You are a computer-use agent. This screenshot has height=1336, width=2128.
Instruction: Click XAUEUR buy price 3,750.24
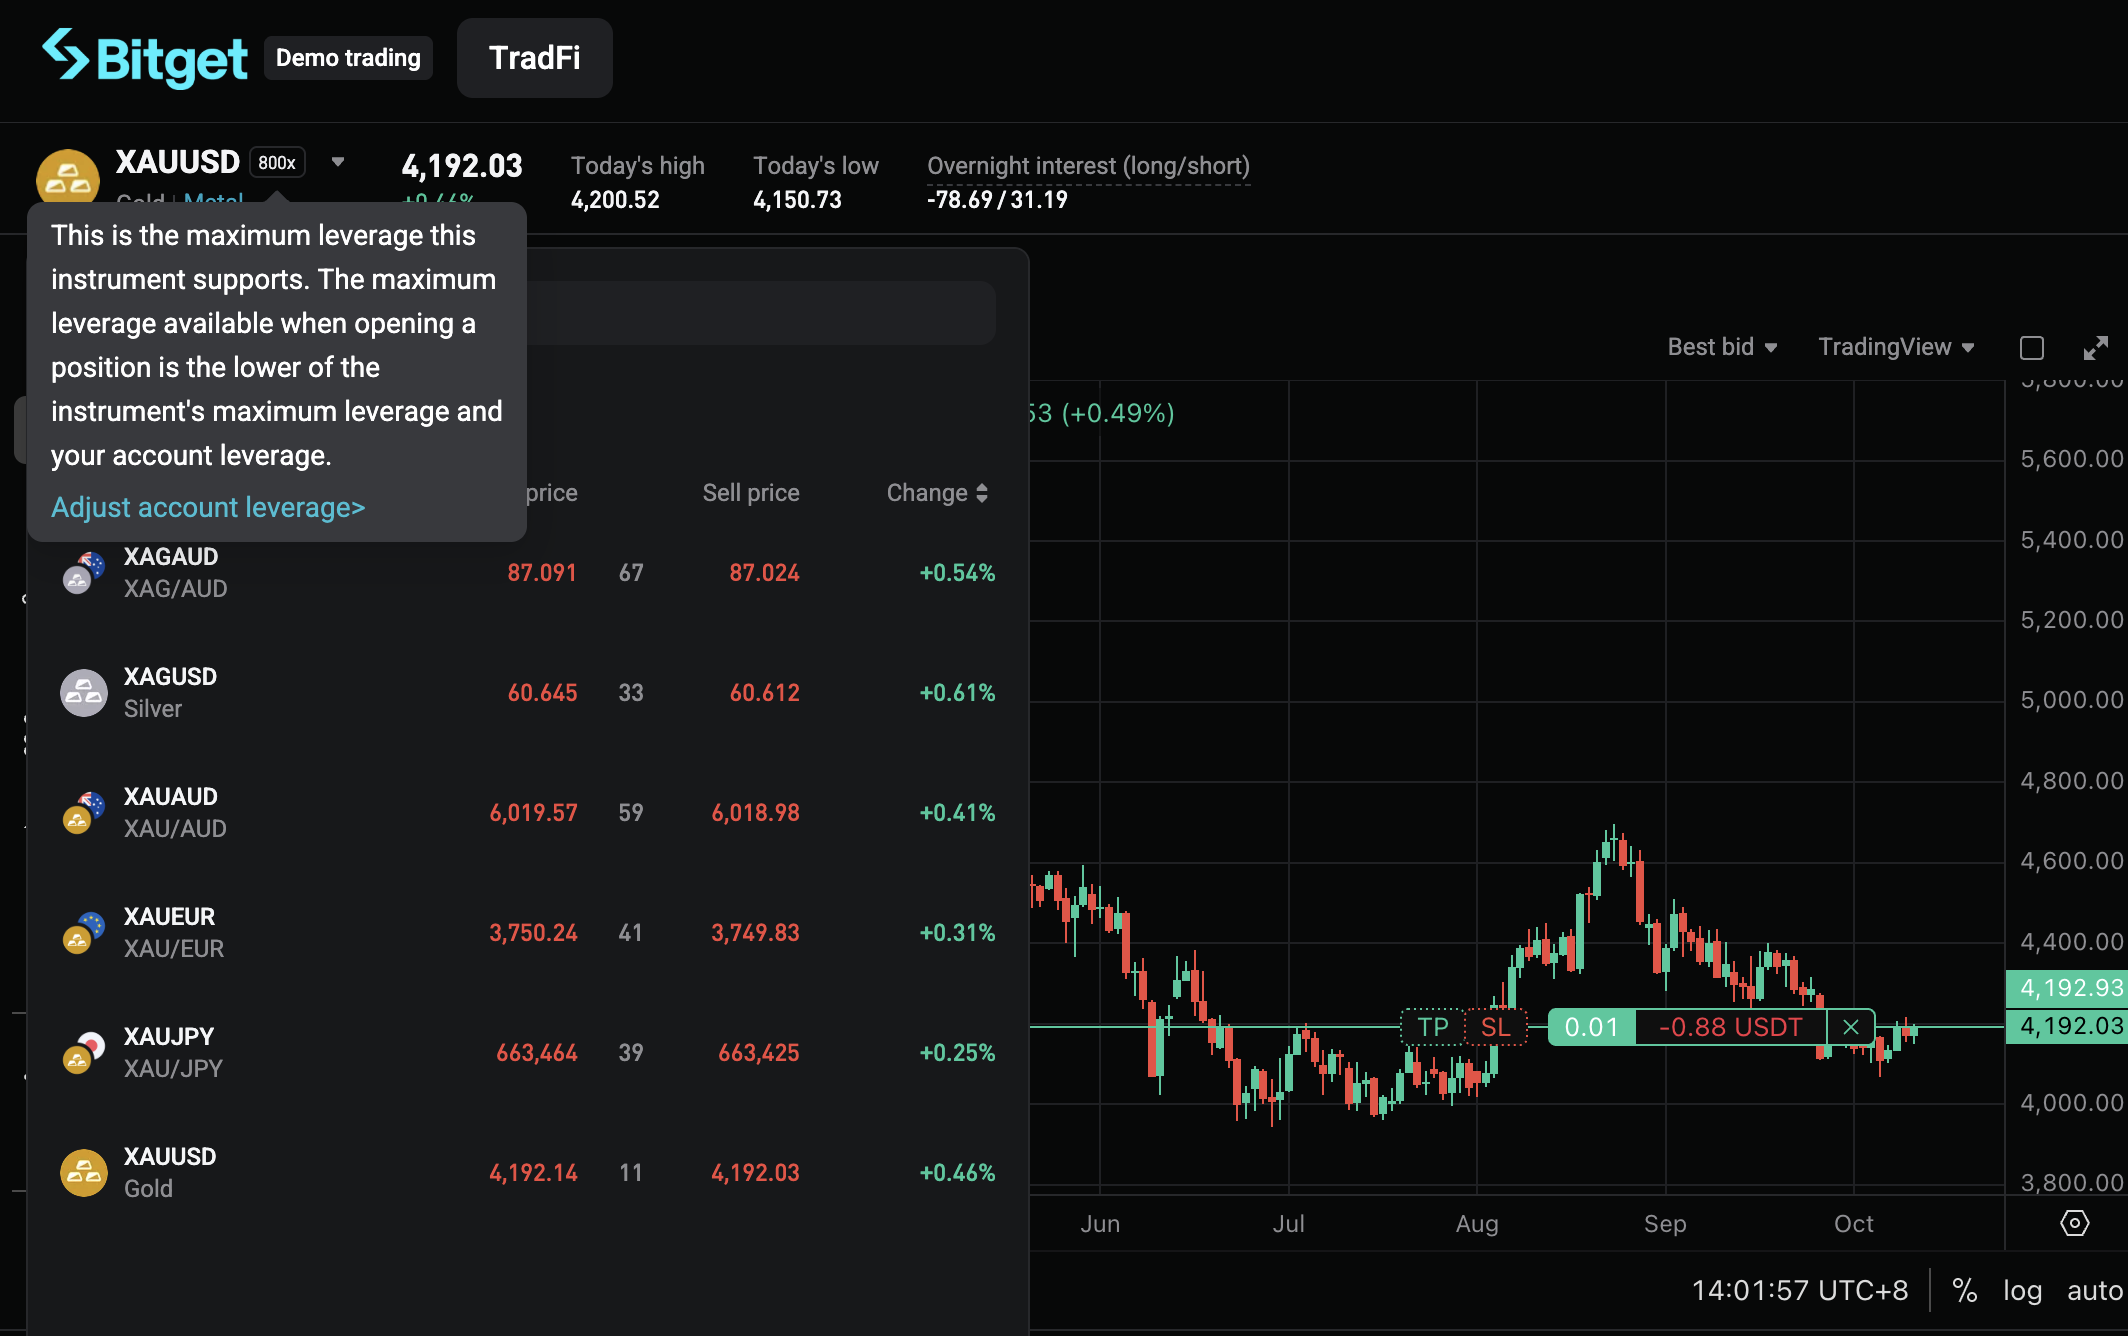[x=533, y=933]
